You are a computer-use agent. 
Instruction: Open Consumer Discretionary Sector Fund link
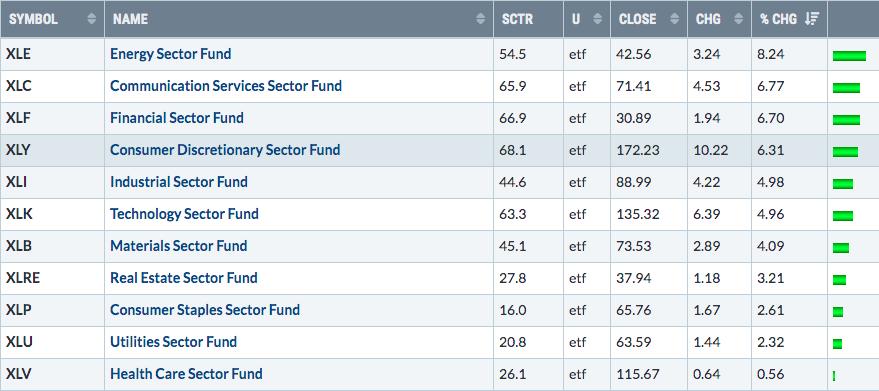tap(225, 150)
